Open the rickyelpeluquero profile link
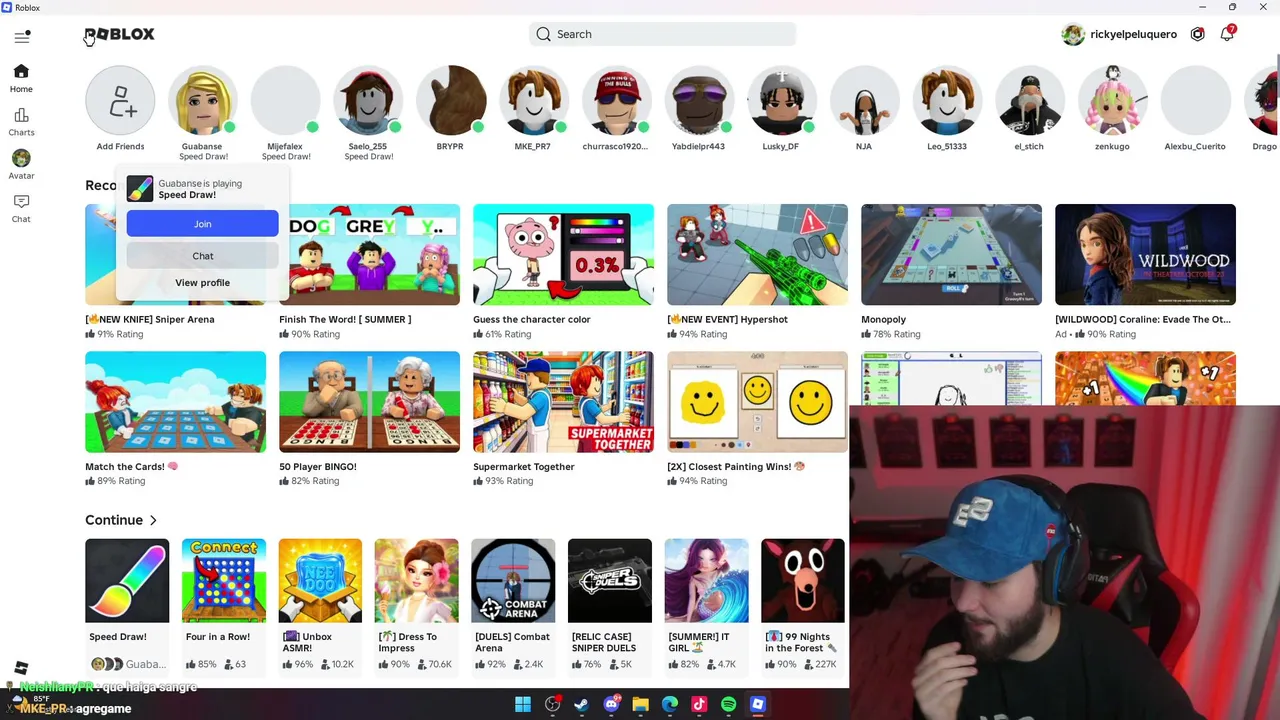Image resolution: width=1280 pixels, height=720 pixels. click(x=1119, y=34)
